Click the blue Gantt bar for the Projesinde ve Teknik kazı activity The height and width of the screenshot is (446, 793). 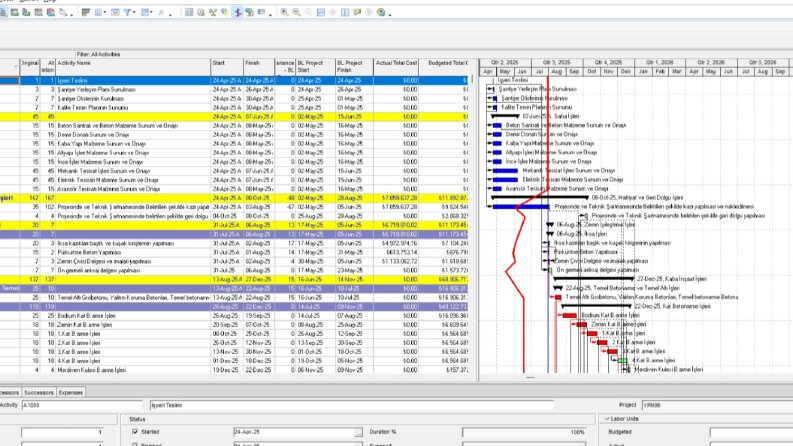(520, 206)
